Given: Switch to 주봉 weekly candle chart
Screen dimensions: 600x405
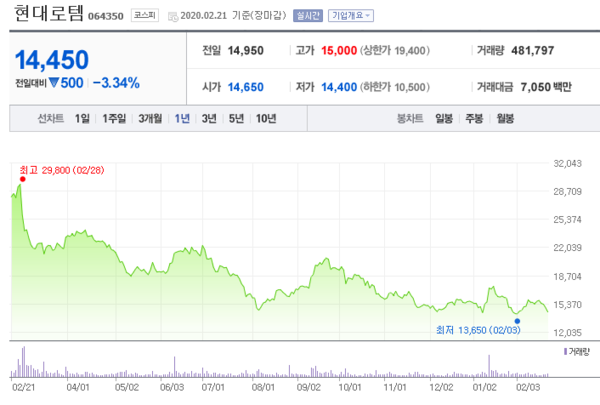Looking at the screenshot, I should coord(474,118).
